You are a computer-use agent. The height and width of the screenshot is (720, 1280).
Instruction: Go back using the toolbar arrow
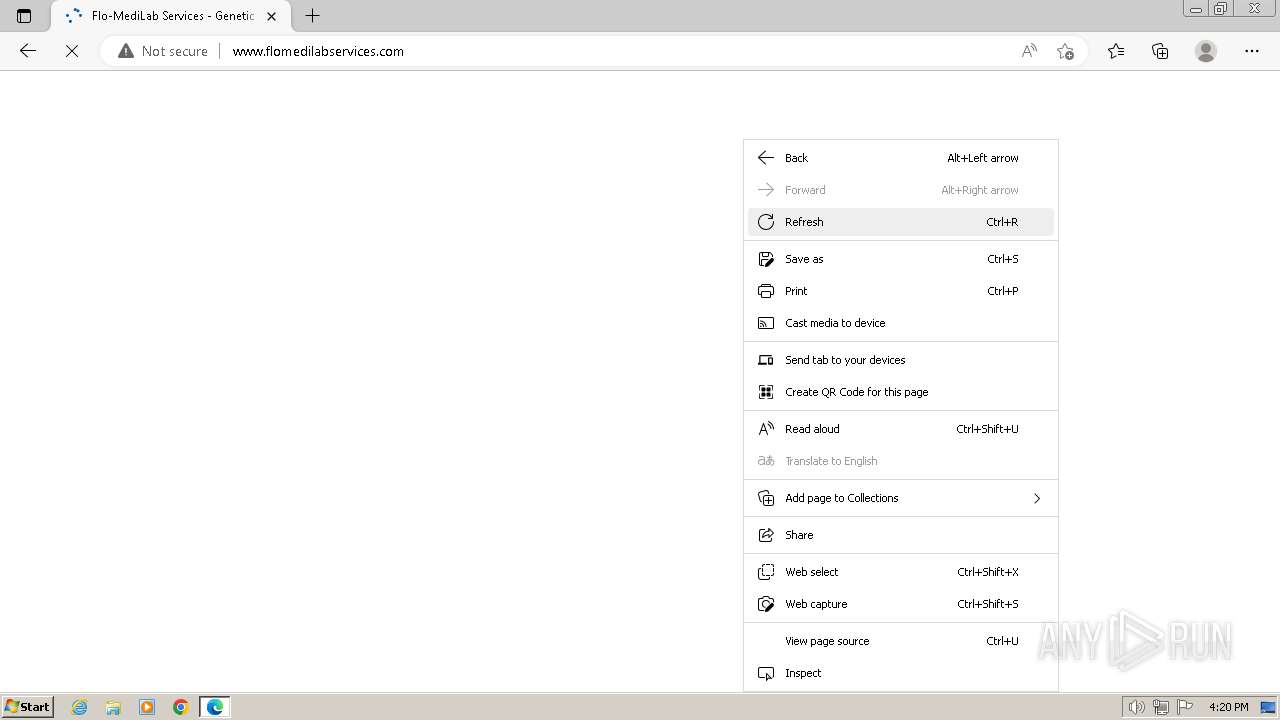[x=28, y=51]
